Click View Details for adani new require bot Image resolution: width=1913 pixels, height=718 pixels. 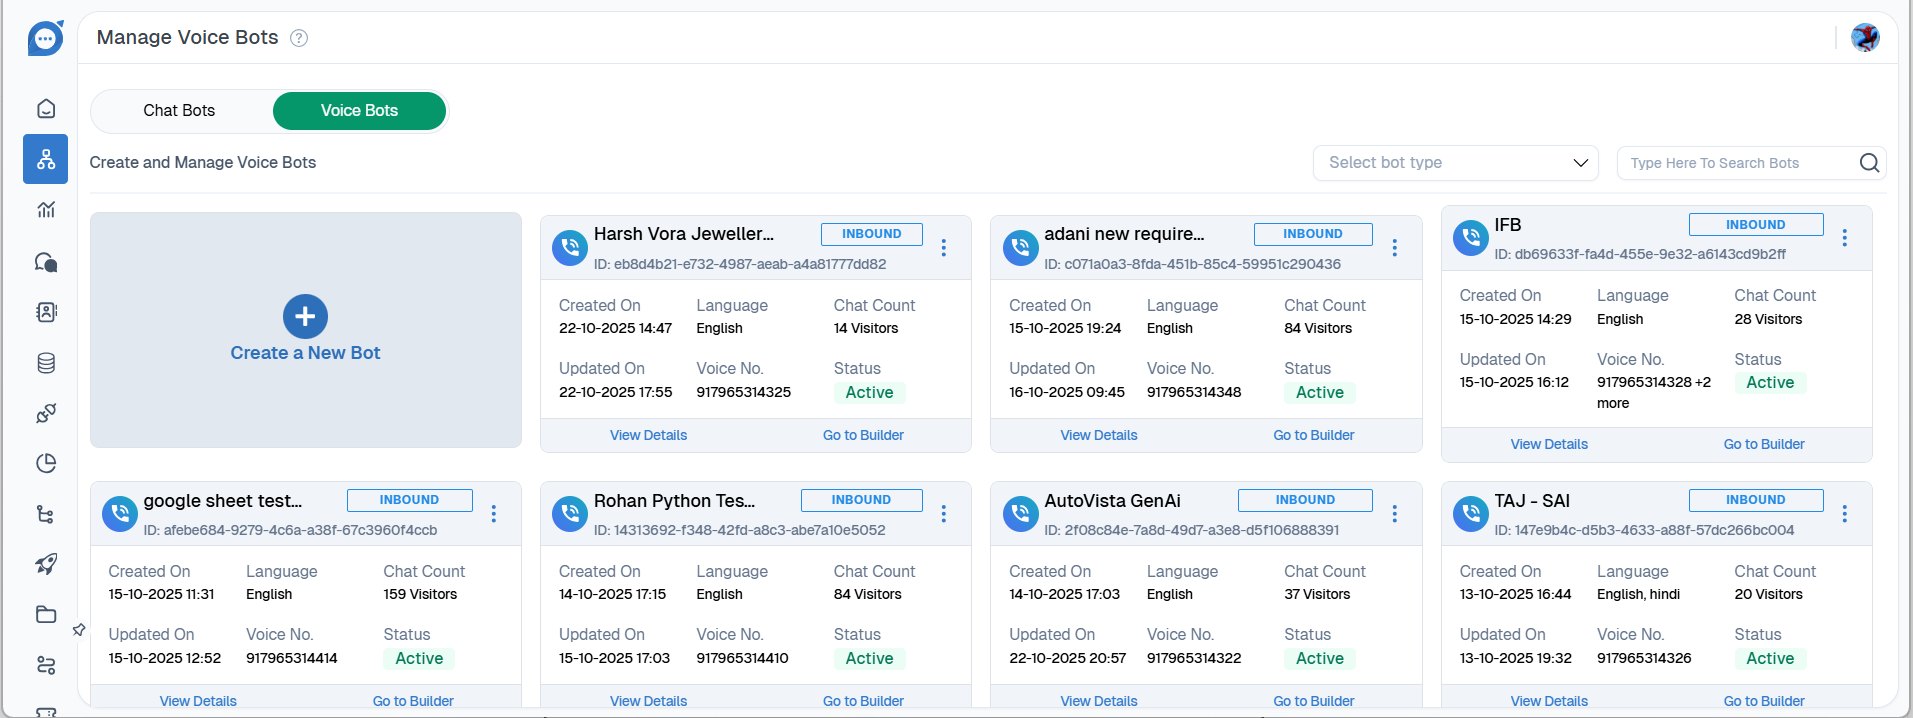(1098, 435)
